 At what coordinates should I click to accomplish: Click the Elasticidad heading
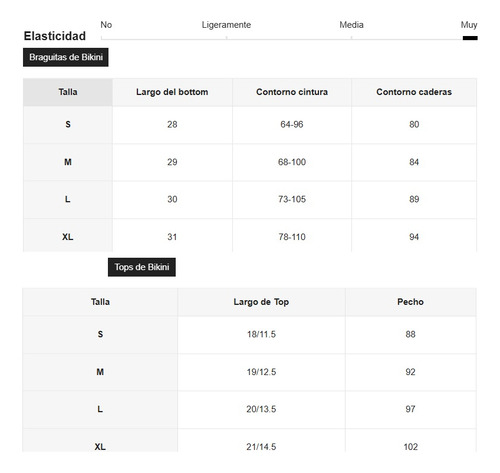coord(55,36)
